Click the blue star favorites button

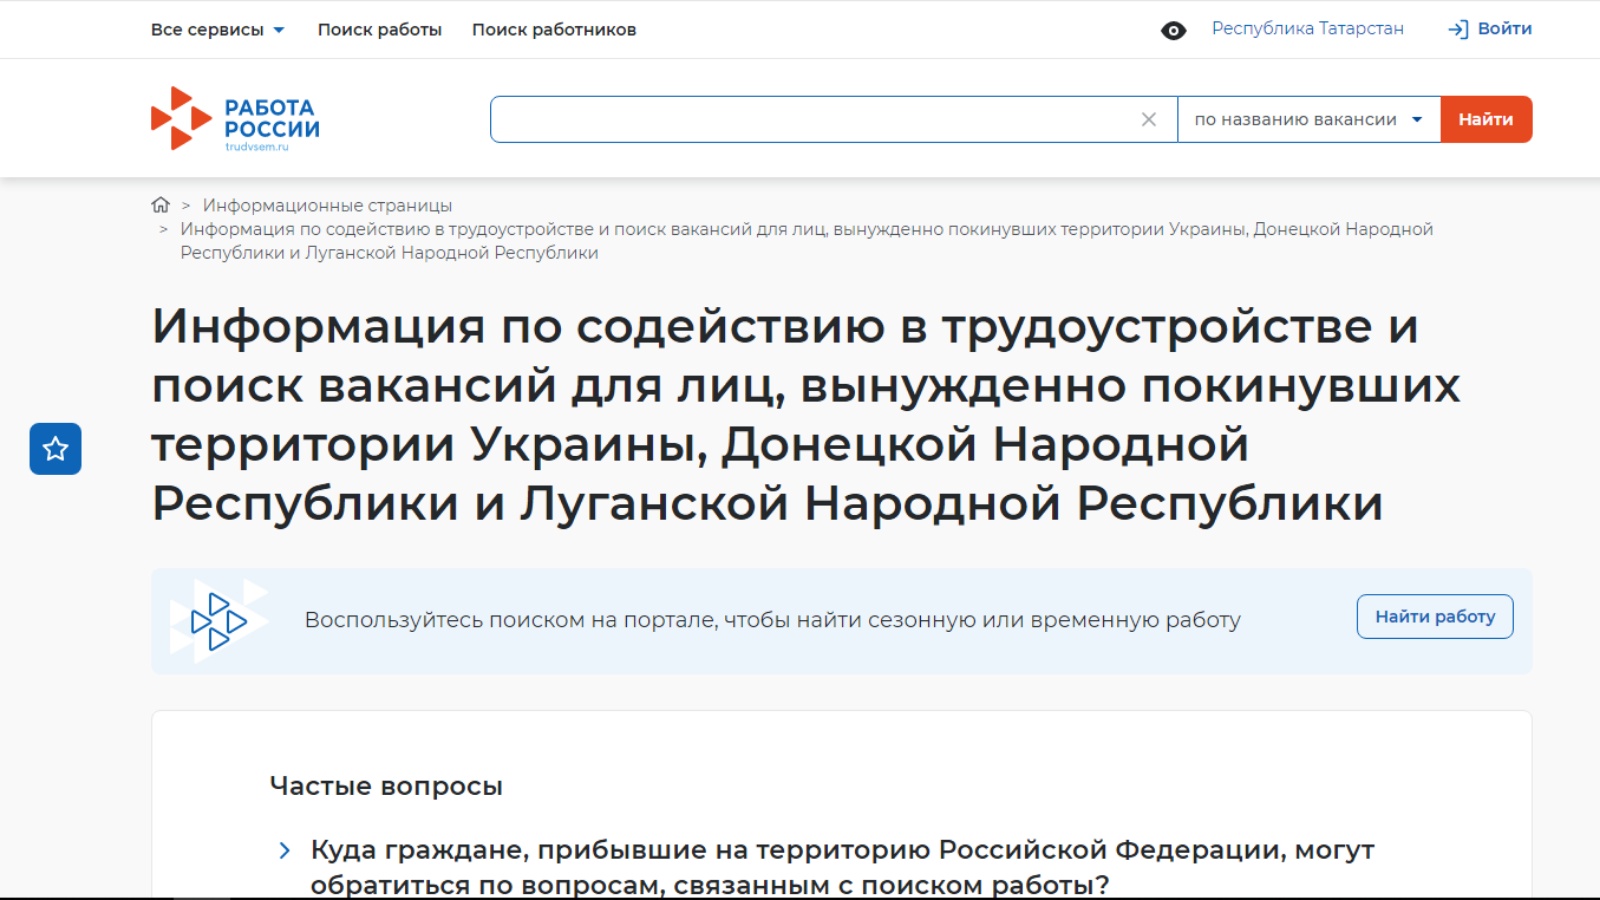tap(55, 448)
